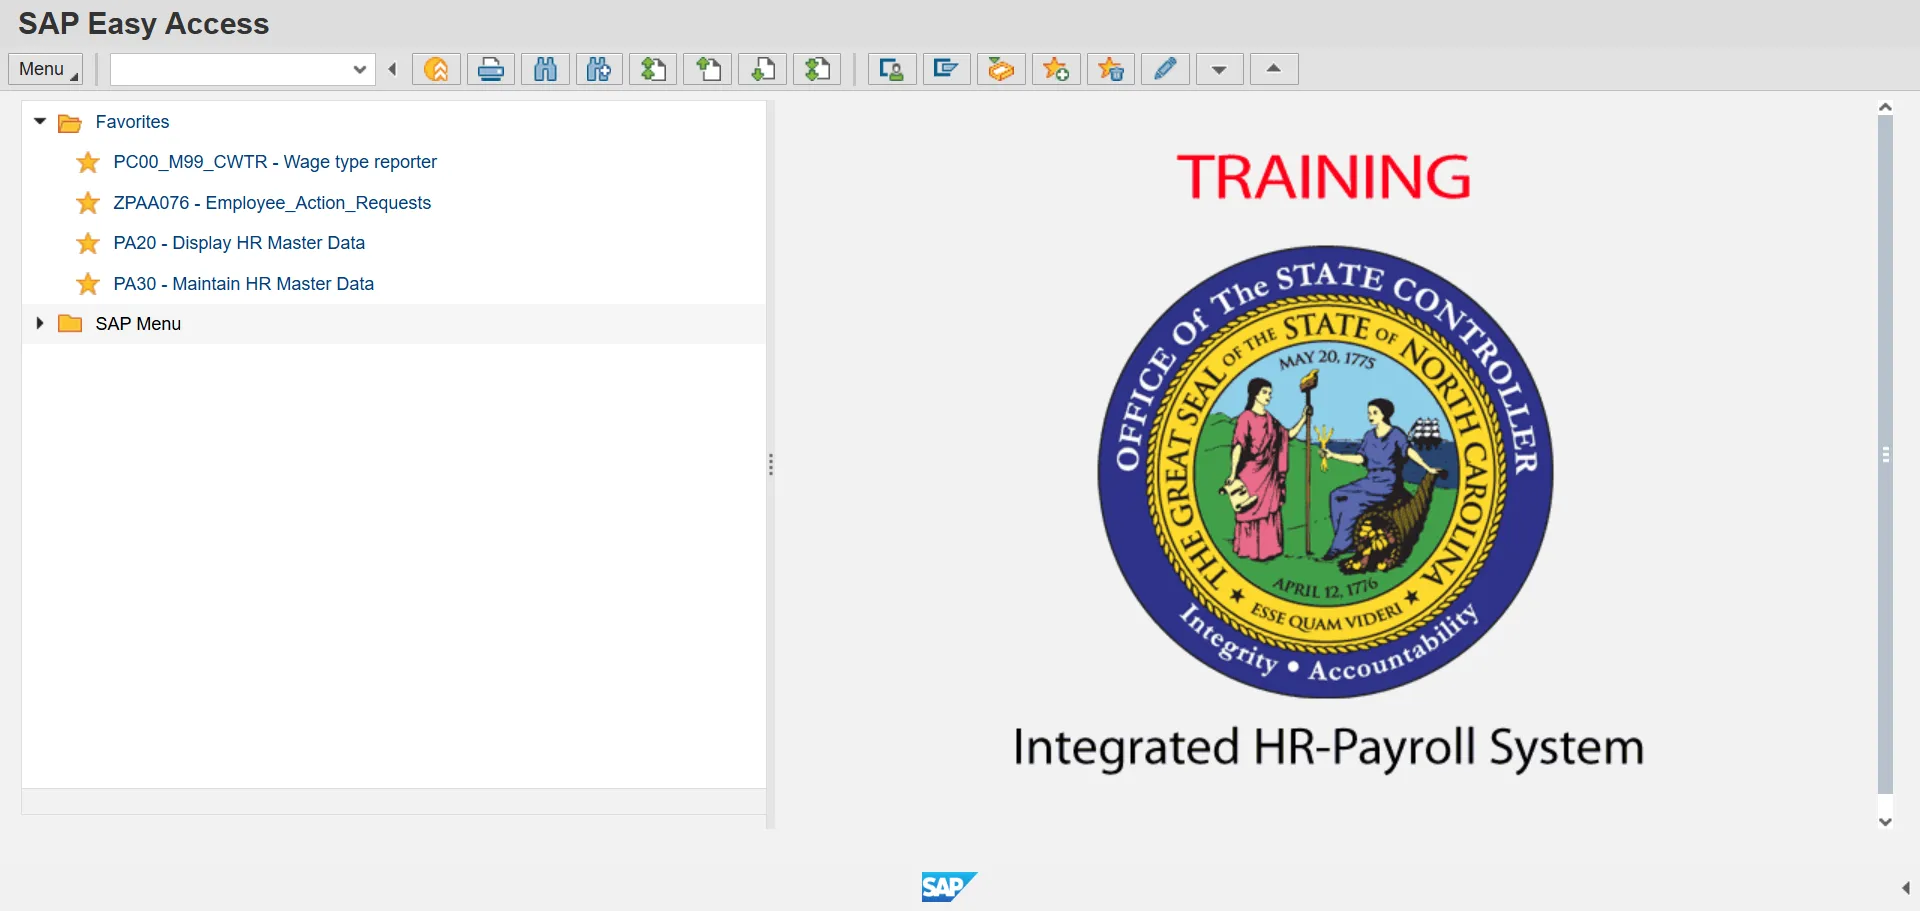Viewport: 1920px width, 911px height.
Task: Click Delete Favorites star trash icon
Action: (1111, 69)
